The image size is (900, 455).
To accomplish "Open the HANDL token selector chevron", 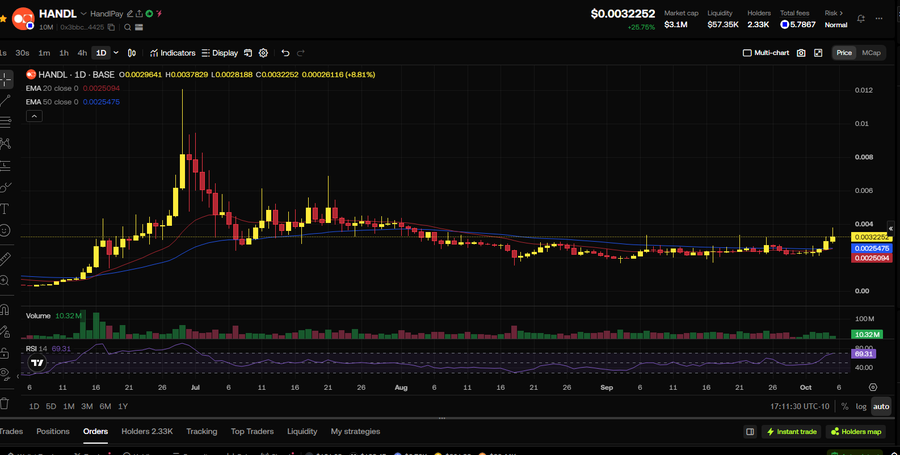I will (84, 14).
